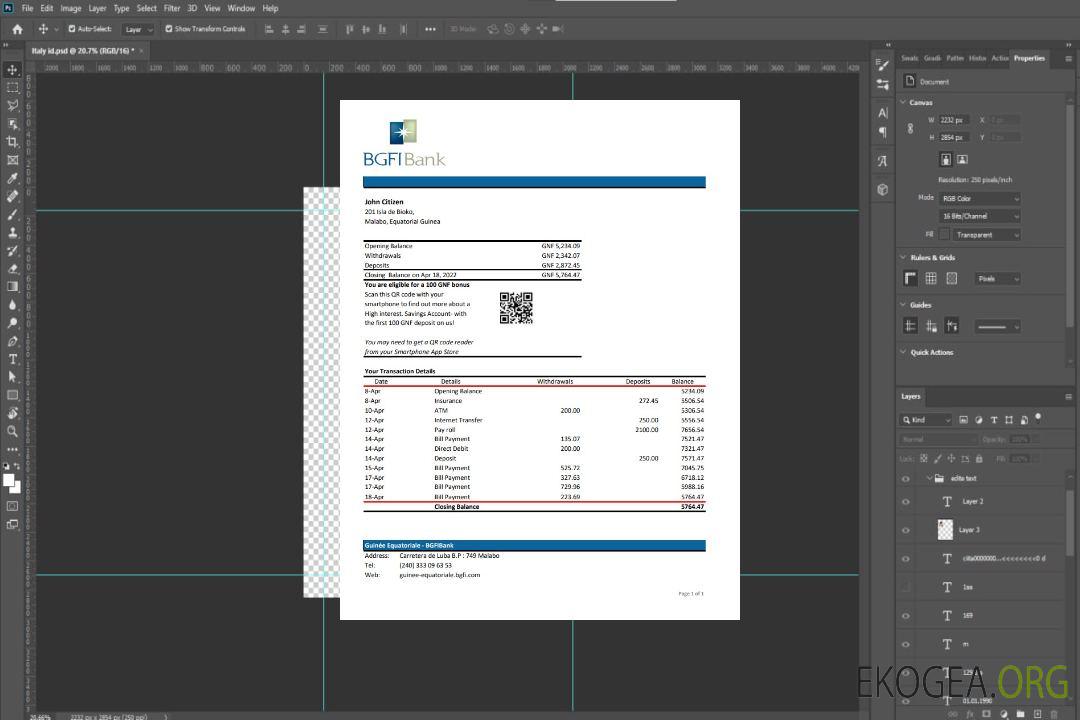Click the Home icon in options bar
The height and width of the screenshot is (720, 1080).
point(17,29)
